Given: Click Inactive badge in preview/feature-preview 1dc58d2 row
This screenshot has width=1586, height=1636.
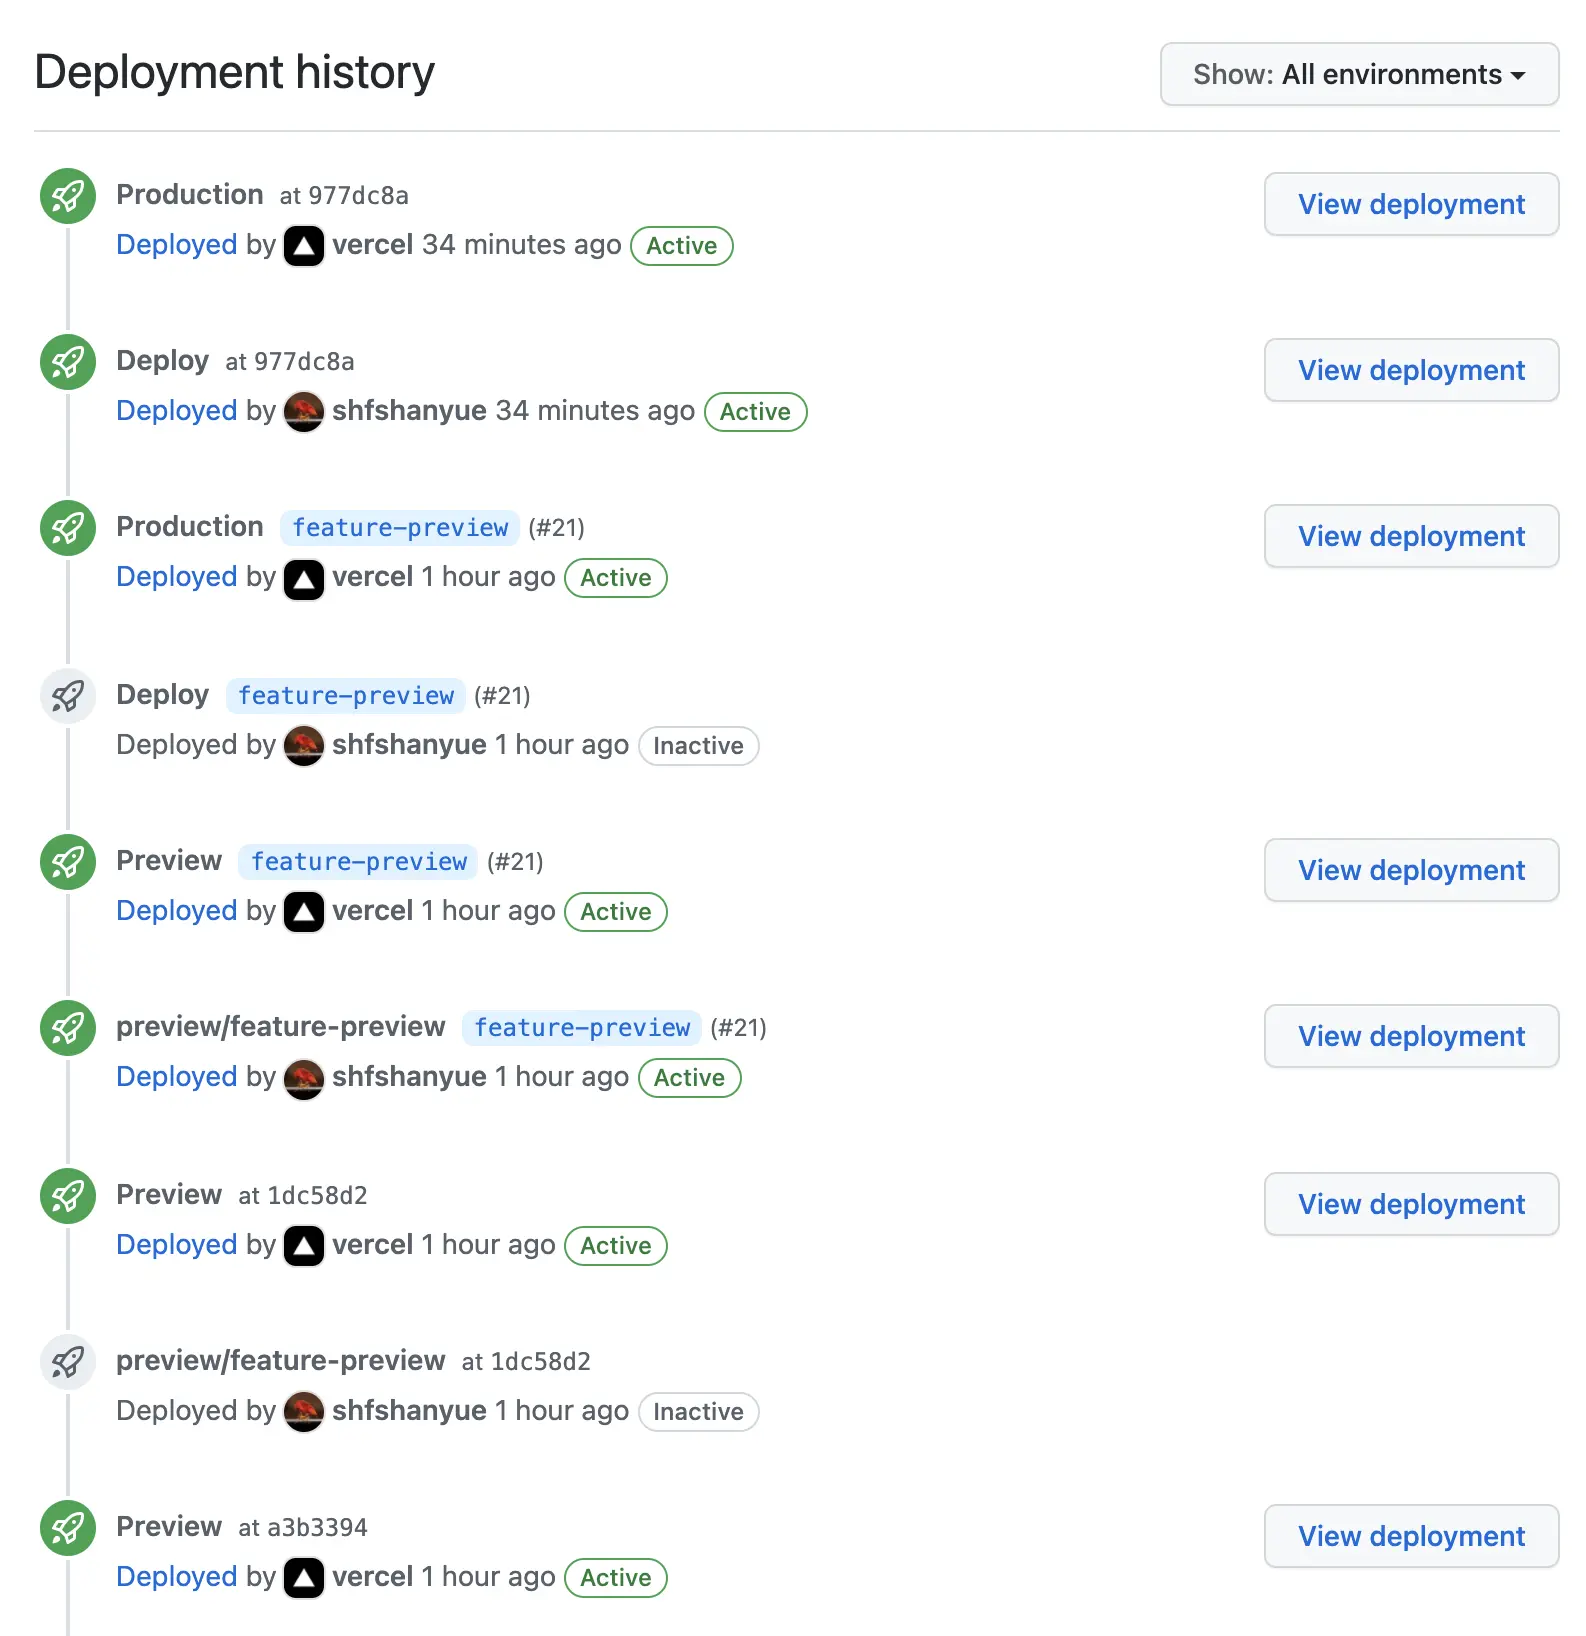Looking at the screenshot, I should (699, 1412).
